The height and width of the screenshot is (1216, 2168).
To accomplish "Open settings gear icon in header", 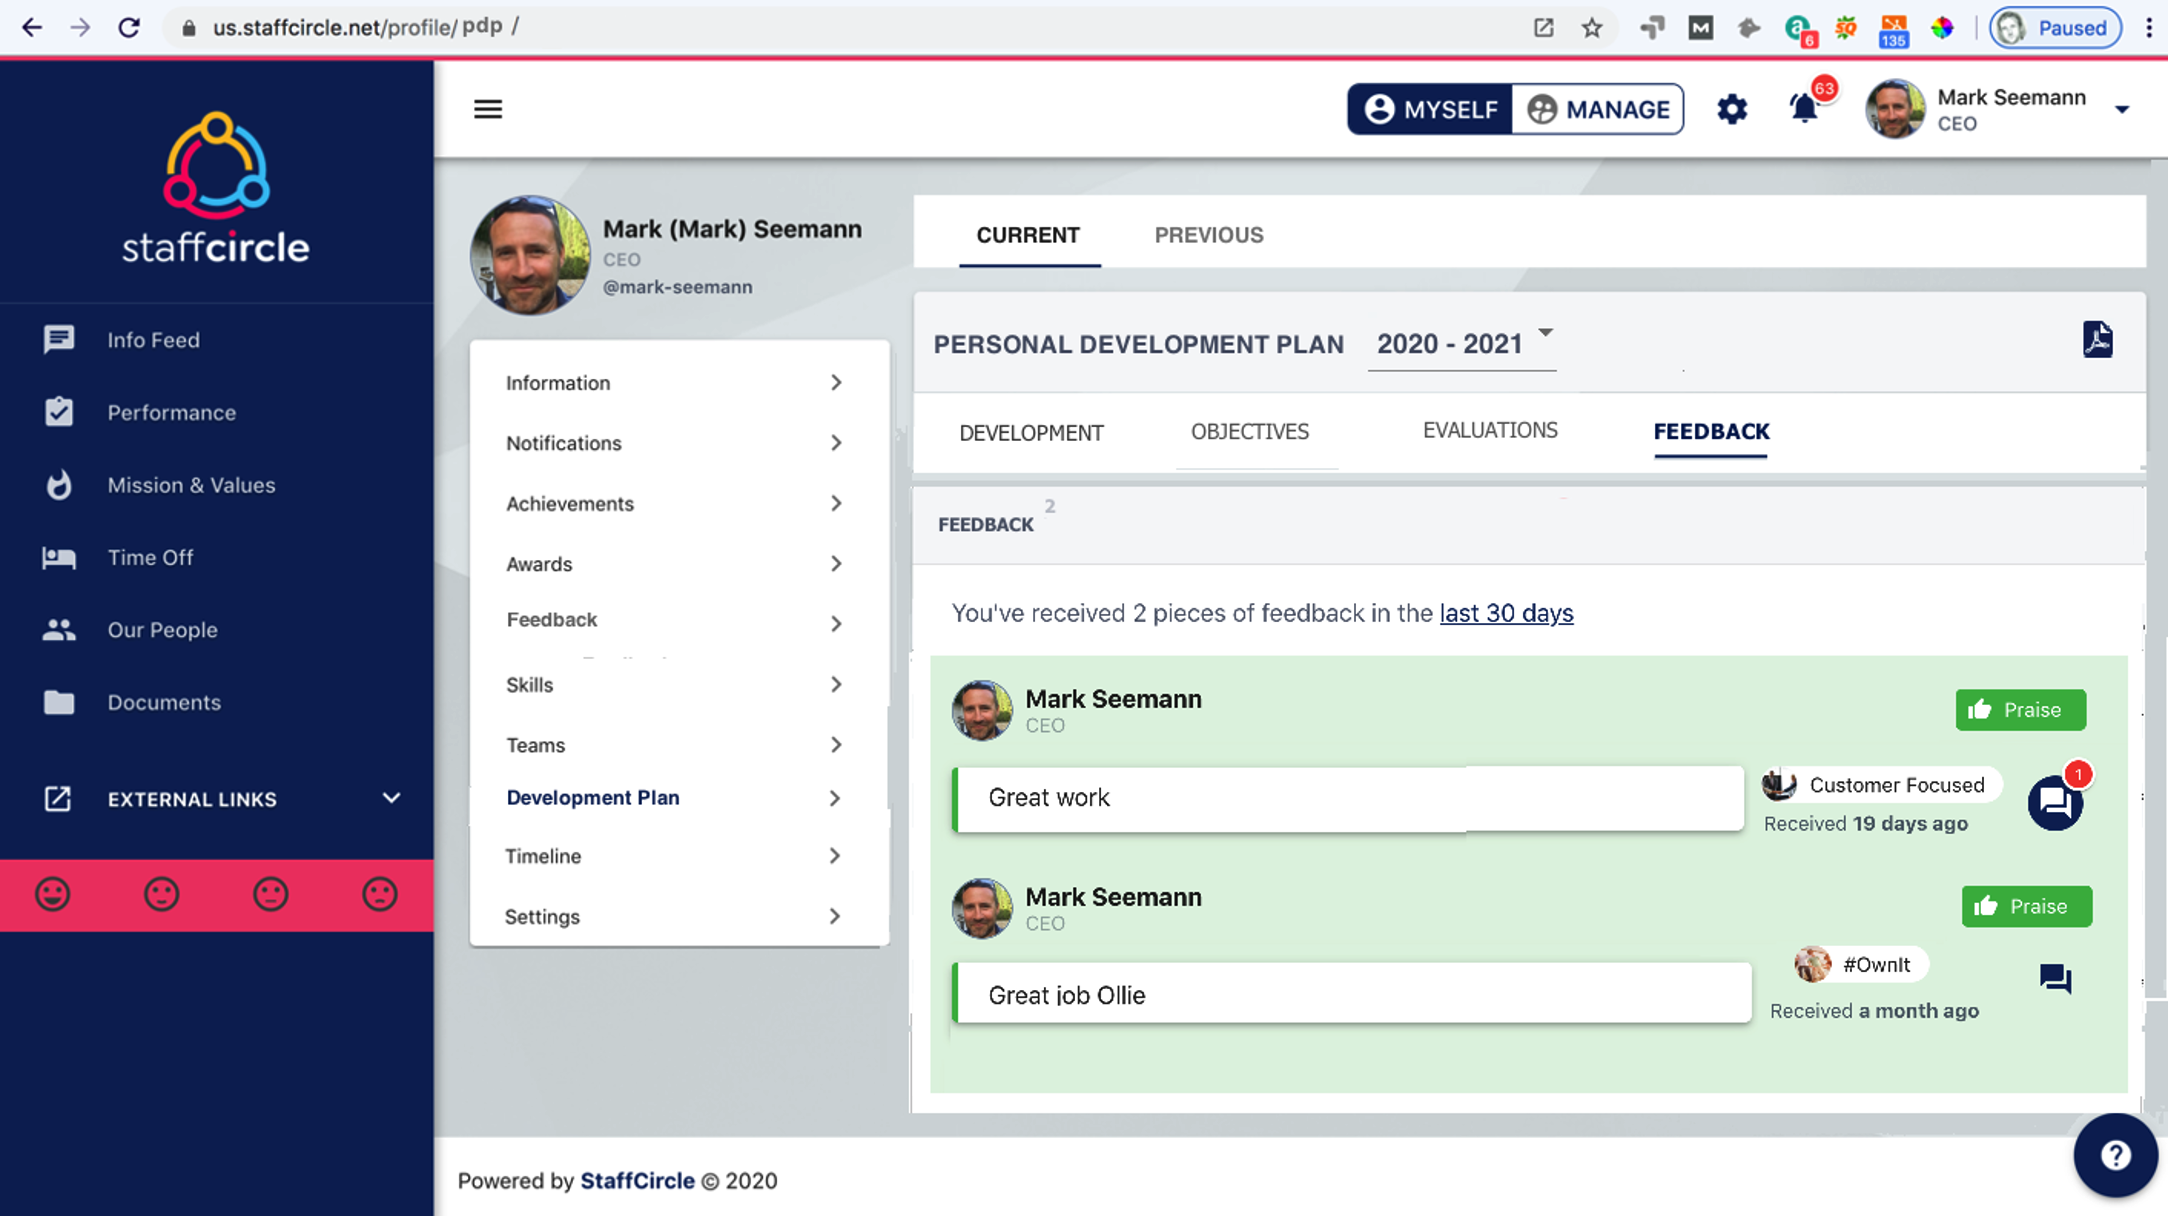I will click(x=1732, y=109).
